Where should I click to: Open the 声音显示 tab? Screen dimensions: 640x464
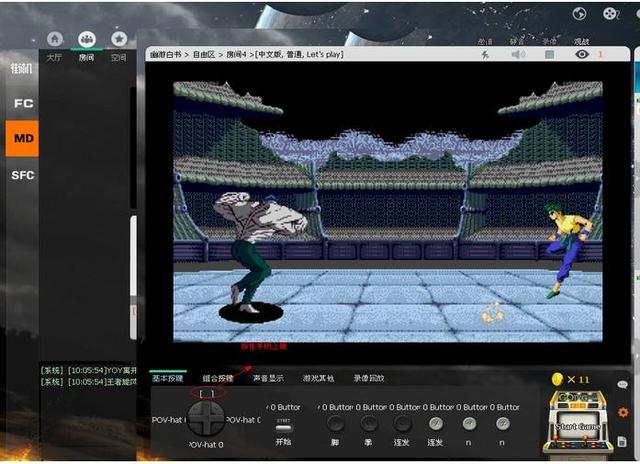268,378
